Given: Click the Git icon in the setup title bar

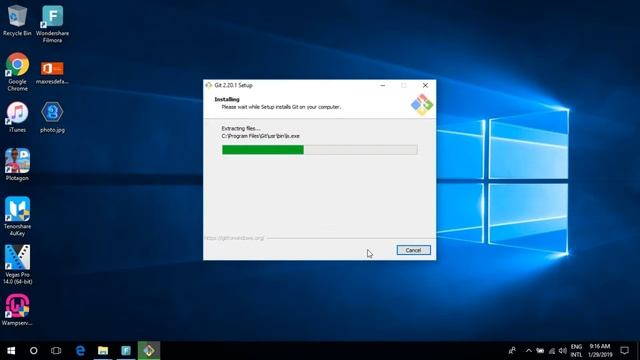Looking at the screenshot, I should click(x=209, y=85).
